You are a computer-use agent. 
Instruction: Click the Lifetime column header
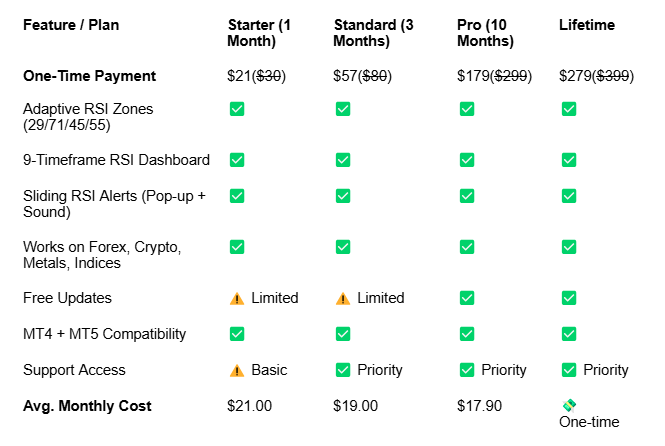click(x=587, y=25)
